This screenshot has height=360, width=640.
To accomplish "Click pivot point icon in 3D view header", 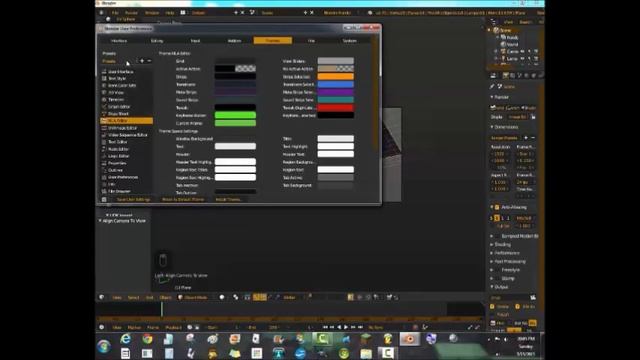I will (x=236, y=297).
